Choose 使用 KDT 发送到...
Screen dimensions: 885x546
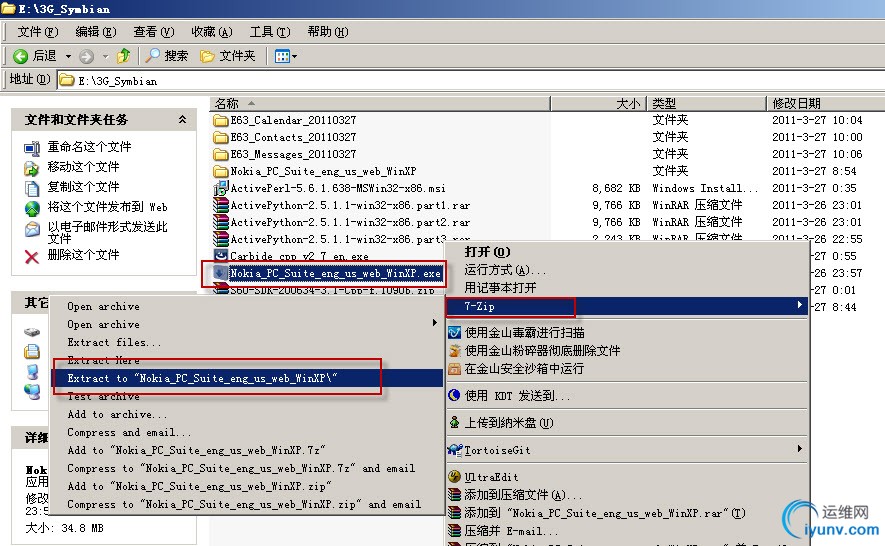[x=627, y=396]
